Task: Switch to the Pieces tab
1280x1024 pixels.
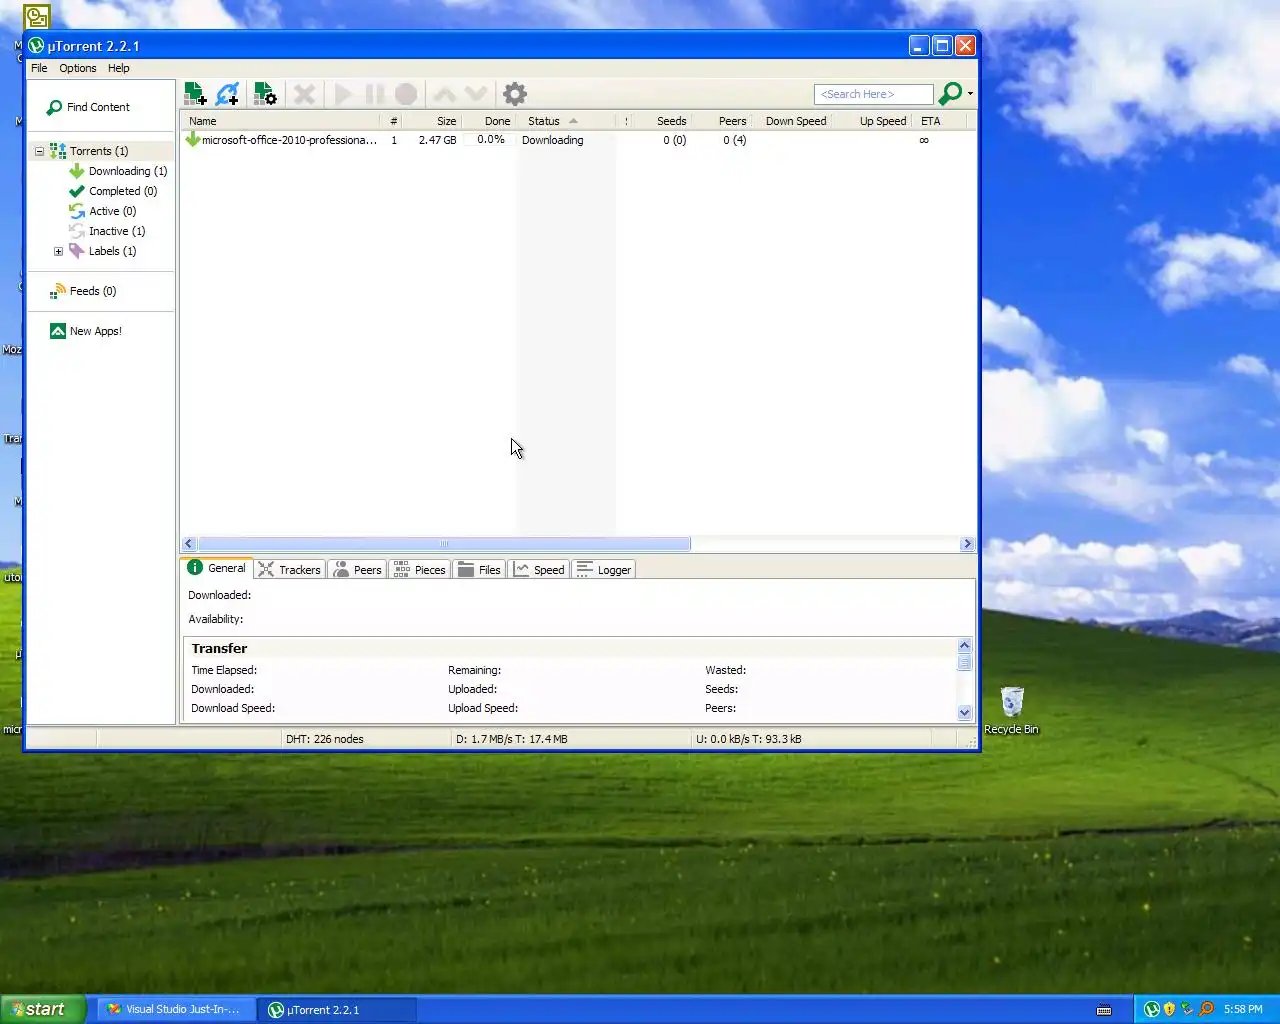Action: pos(420,570)
